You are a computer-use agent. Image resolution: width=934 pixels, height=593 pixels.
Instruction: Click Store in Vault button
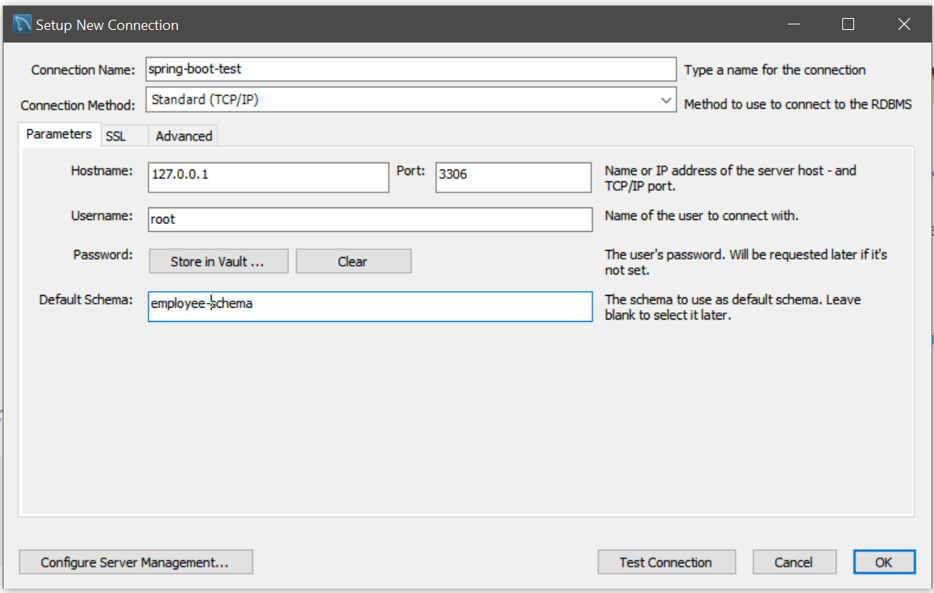[218, 261]
